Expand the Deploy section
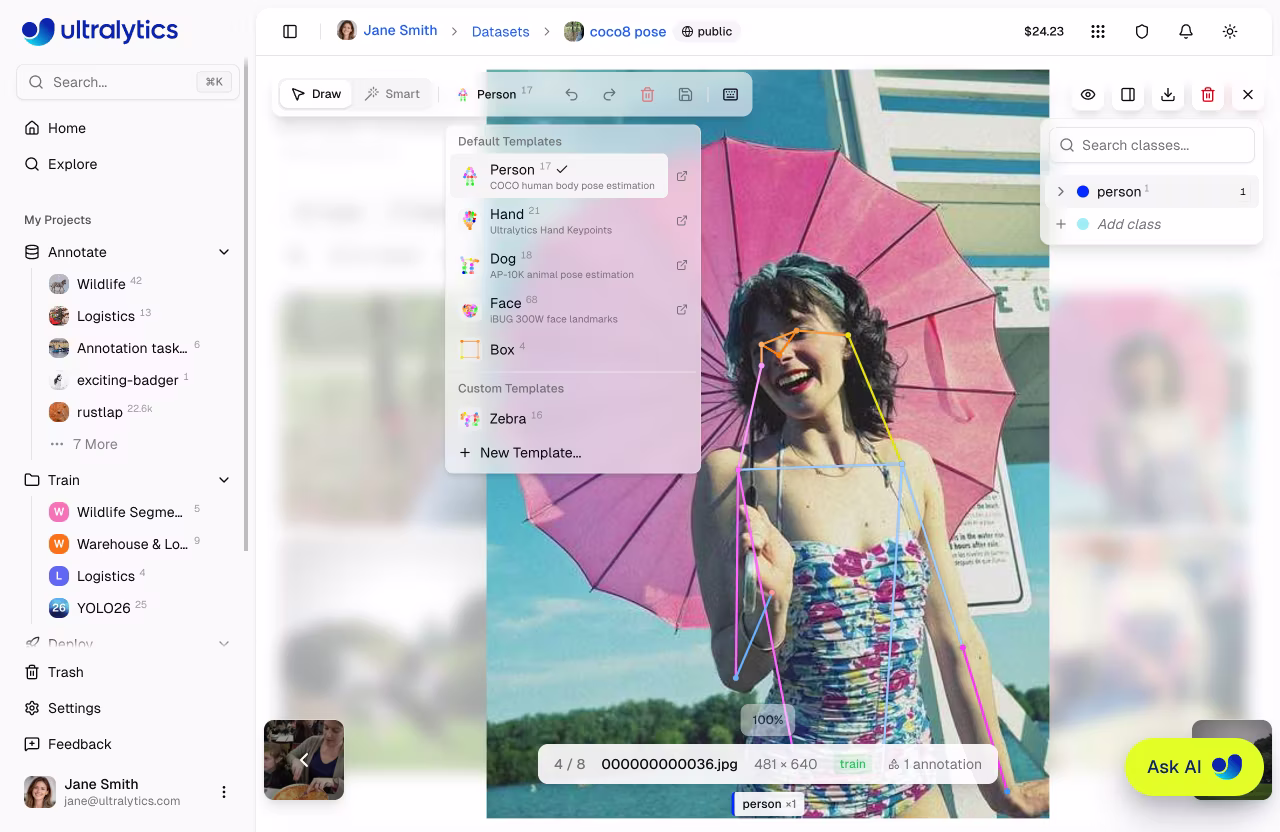Screen dimensions: 1280x832 coord(224,643)
